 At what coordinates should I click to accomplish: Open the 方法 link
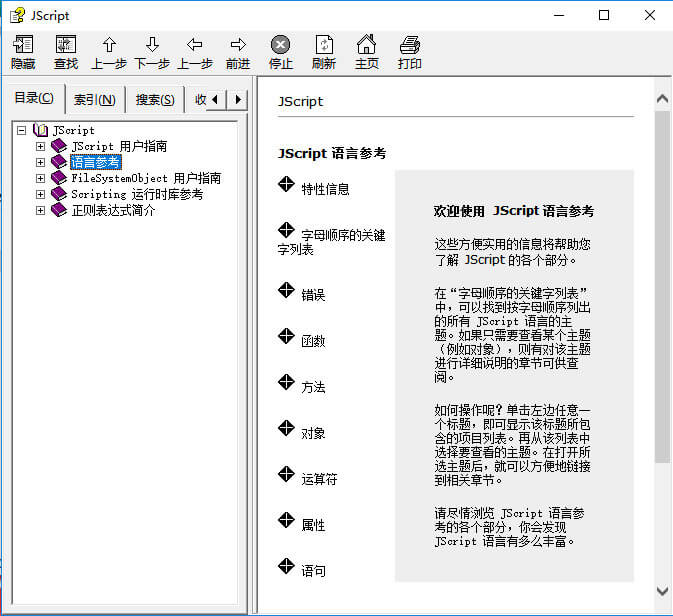point(313,387)
